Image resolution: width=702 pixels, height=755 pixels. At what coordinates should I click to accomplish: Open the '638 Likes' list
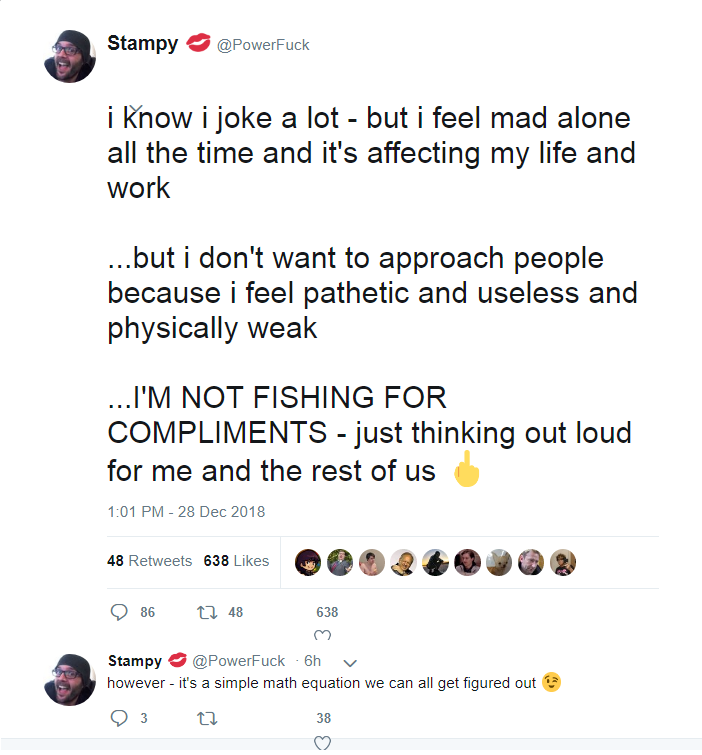point(236,561)
